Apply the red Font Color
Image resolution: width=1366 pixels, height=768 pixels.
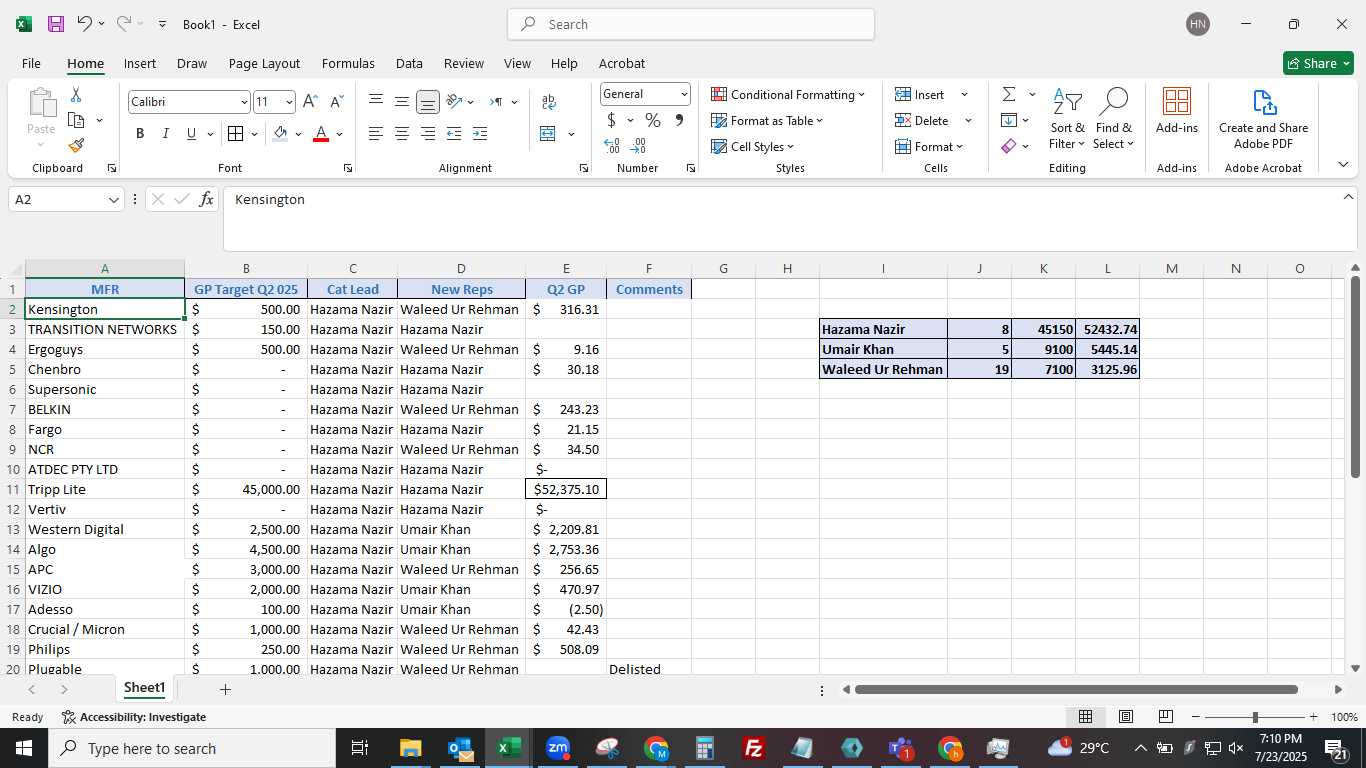click(x=321, y=133)
